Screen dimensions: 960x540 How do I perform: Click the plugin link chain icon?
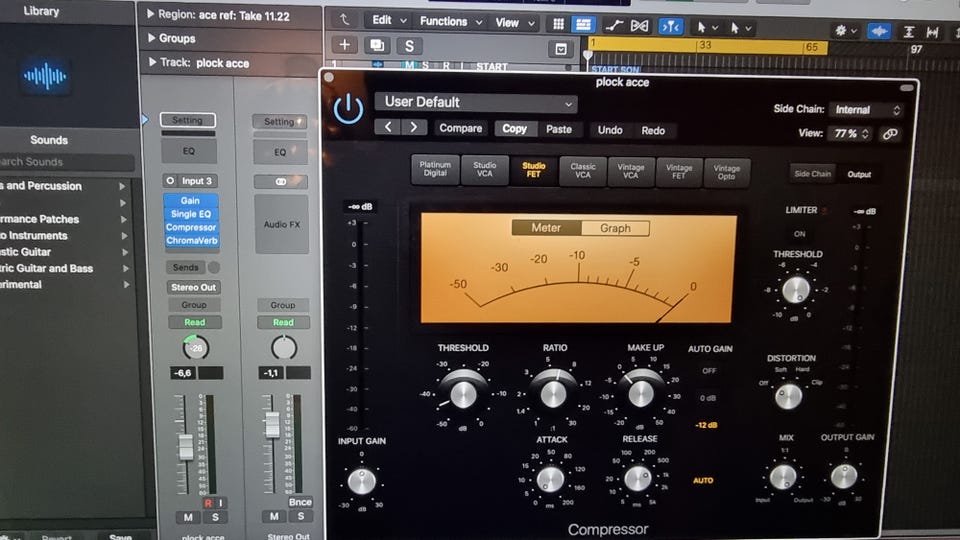tap(889, 134)
